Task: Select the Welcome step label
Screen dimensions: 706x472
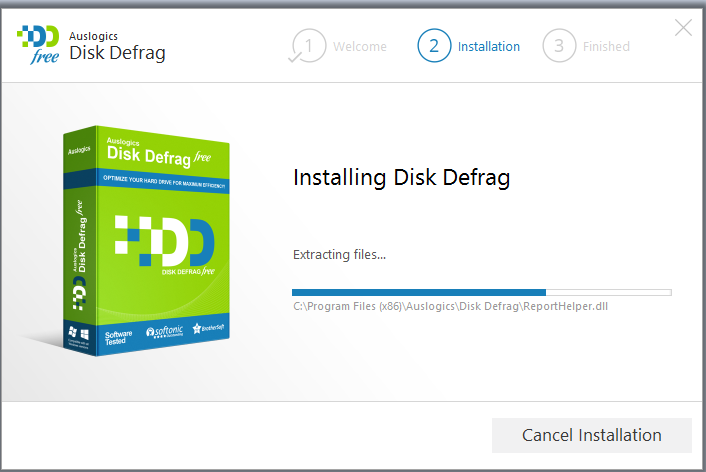Action: [x=360, y=46]
